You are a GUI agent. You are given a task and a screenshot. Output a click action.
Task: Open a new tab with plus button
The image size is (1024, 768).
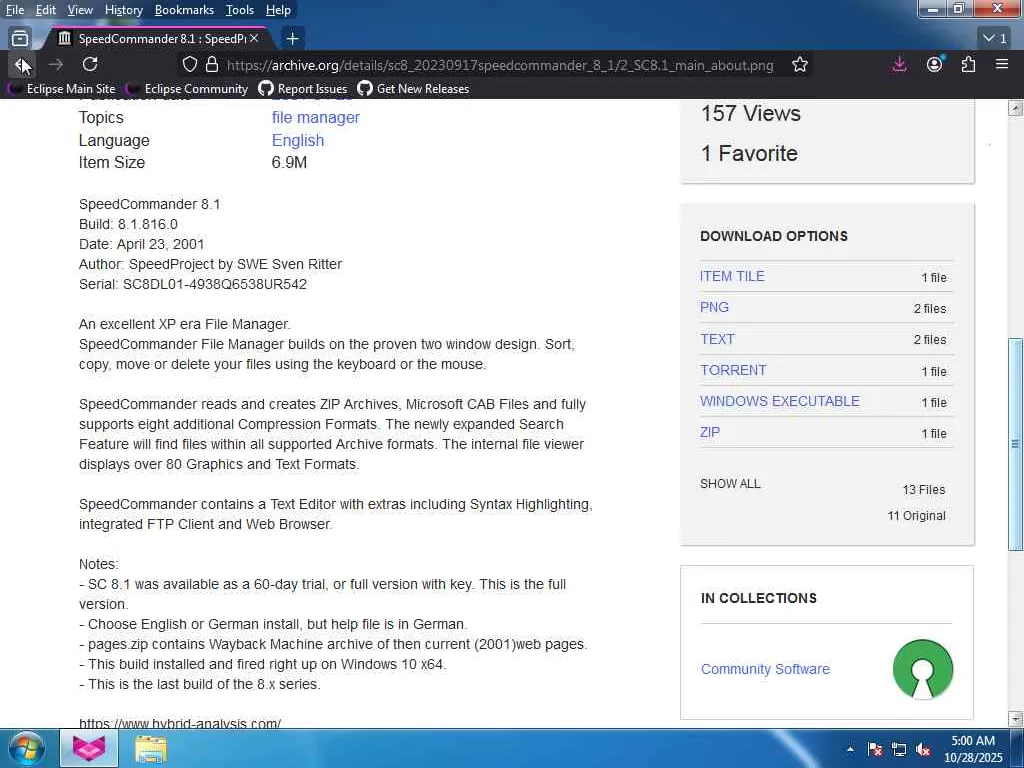tap(293, 39)
